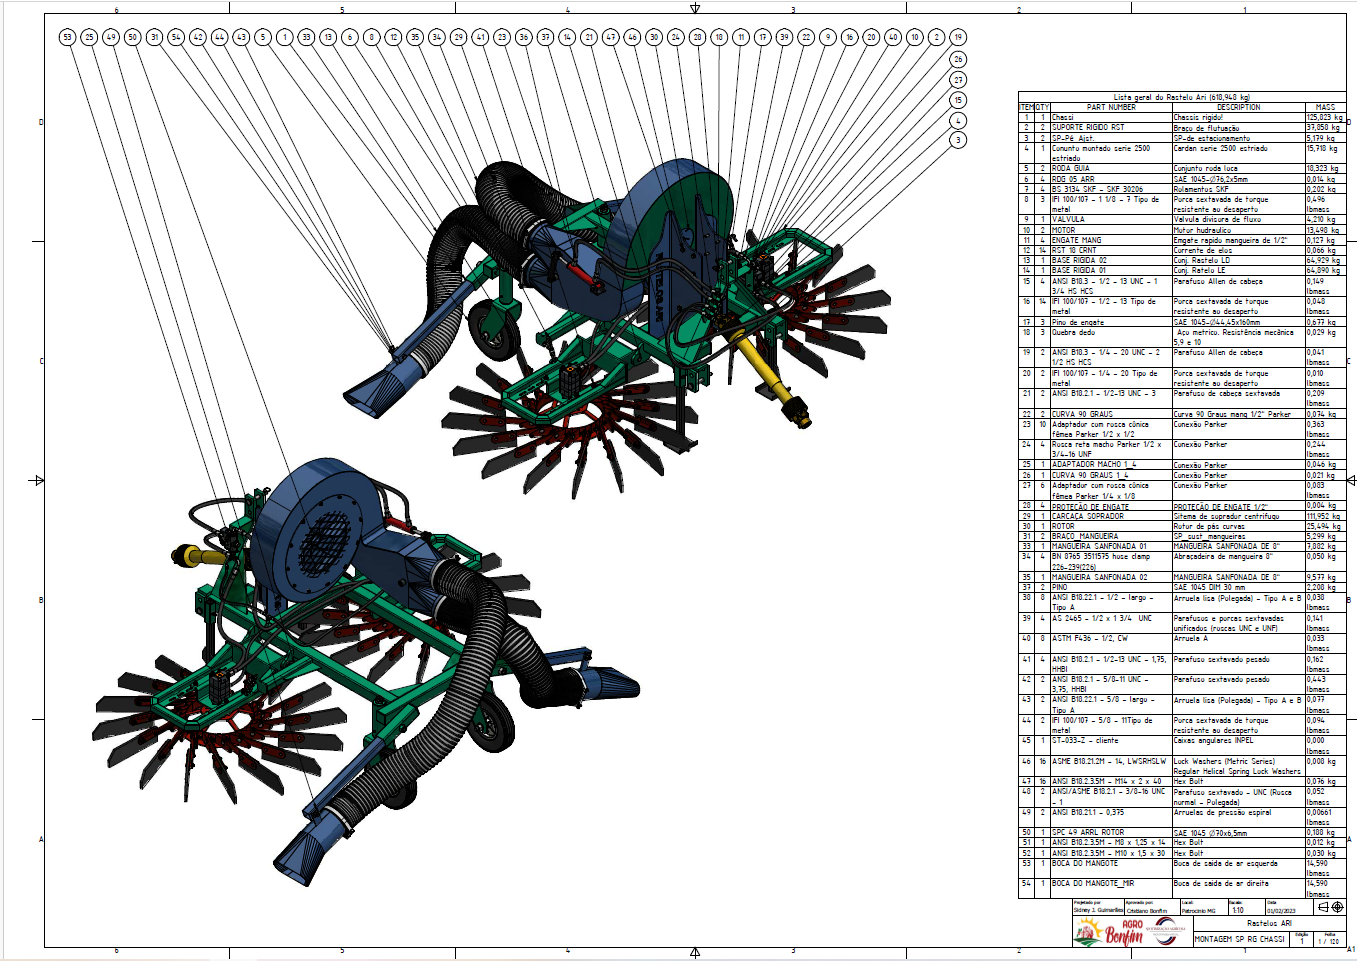Click the DESCRIPTION column header

1239,107
